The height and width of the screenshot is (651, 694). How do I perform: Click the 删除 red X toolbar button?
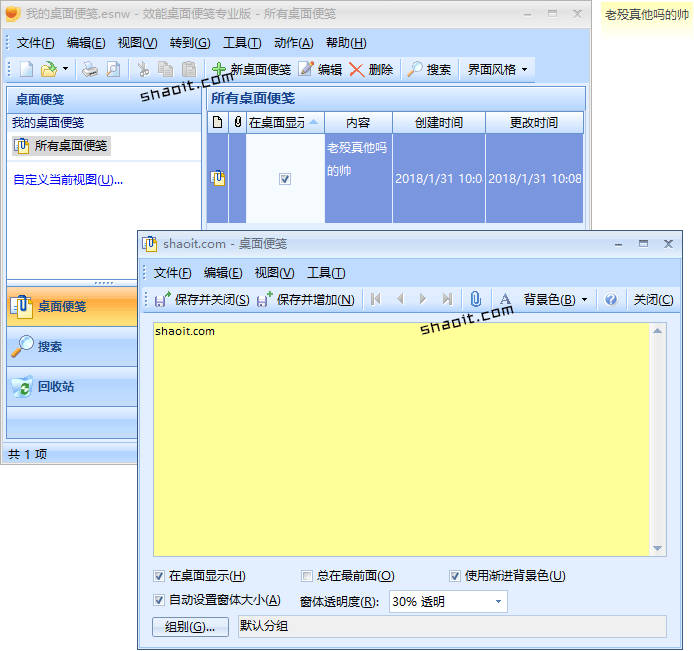tap(371, 69)
